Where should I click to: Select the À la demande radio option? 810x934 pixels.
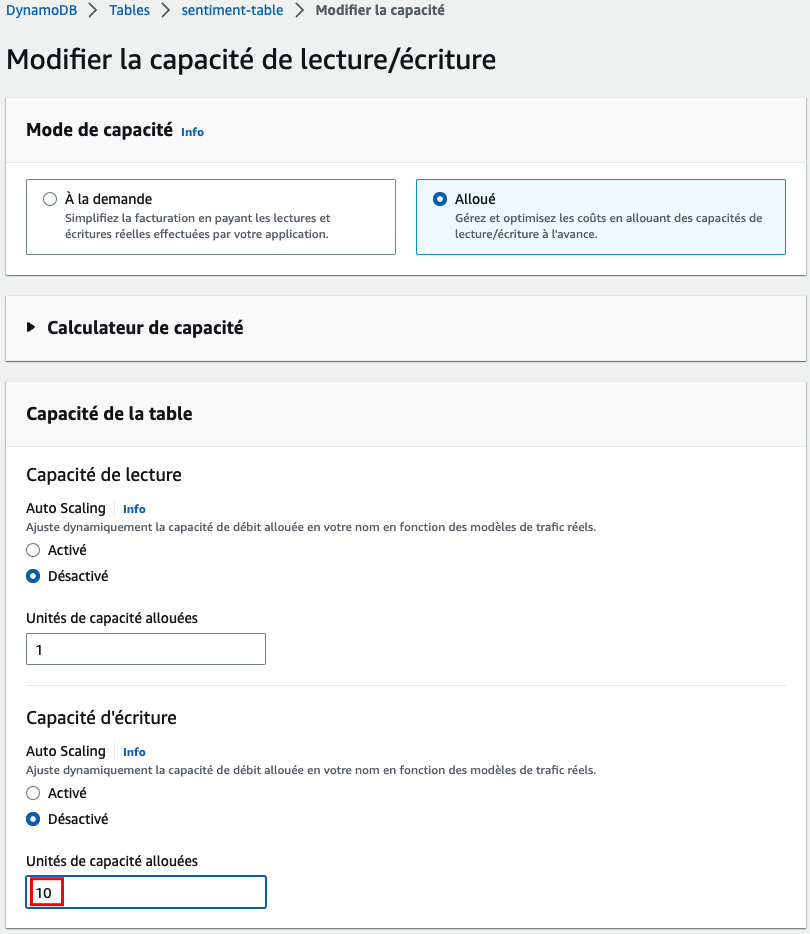tap(50, 198)
